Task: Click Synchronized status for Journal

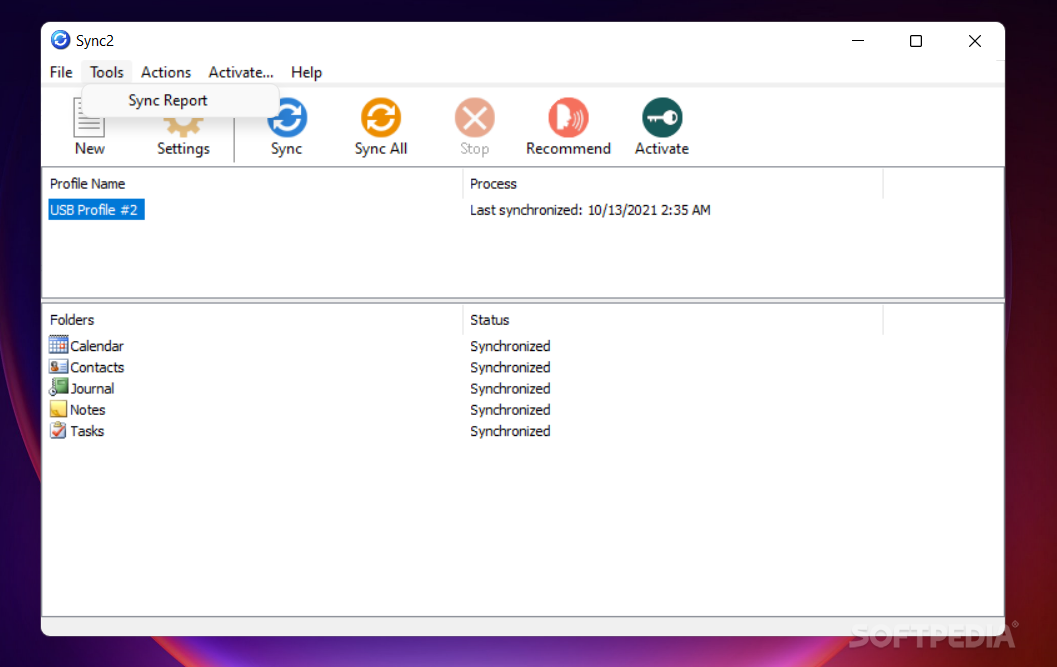Action: click(510, 388)
